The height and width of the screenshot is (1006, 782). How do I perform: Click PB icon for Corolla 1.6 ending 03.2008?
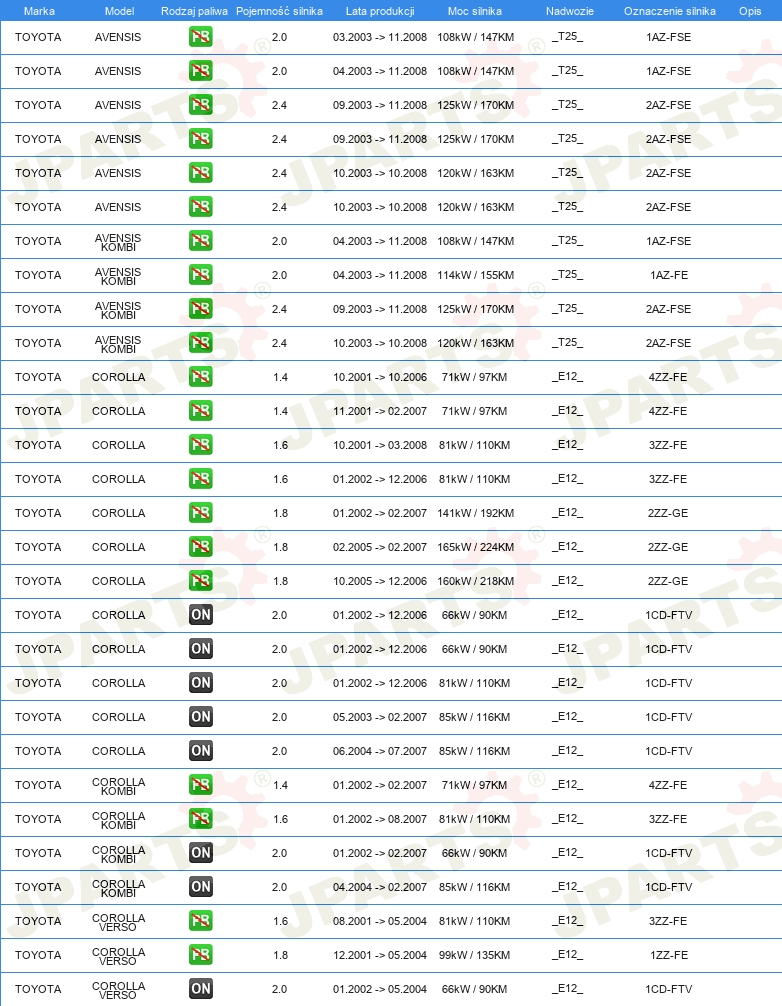(201, 445)
